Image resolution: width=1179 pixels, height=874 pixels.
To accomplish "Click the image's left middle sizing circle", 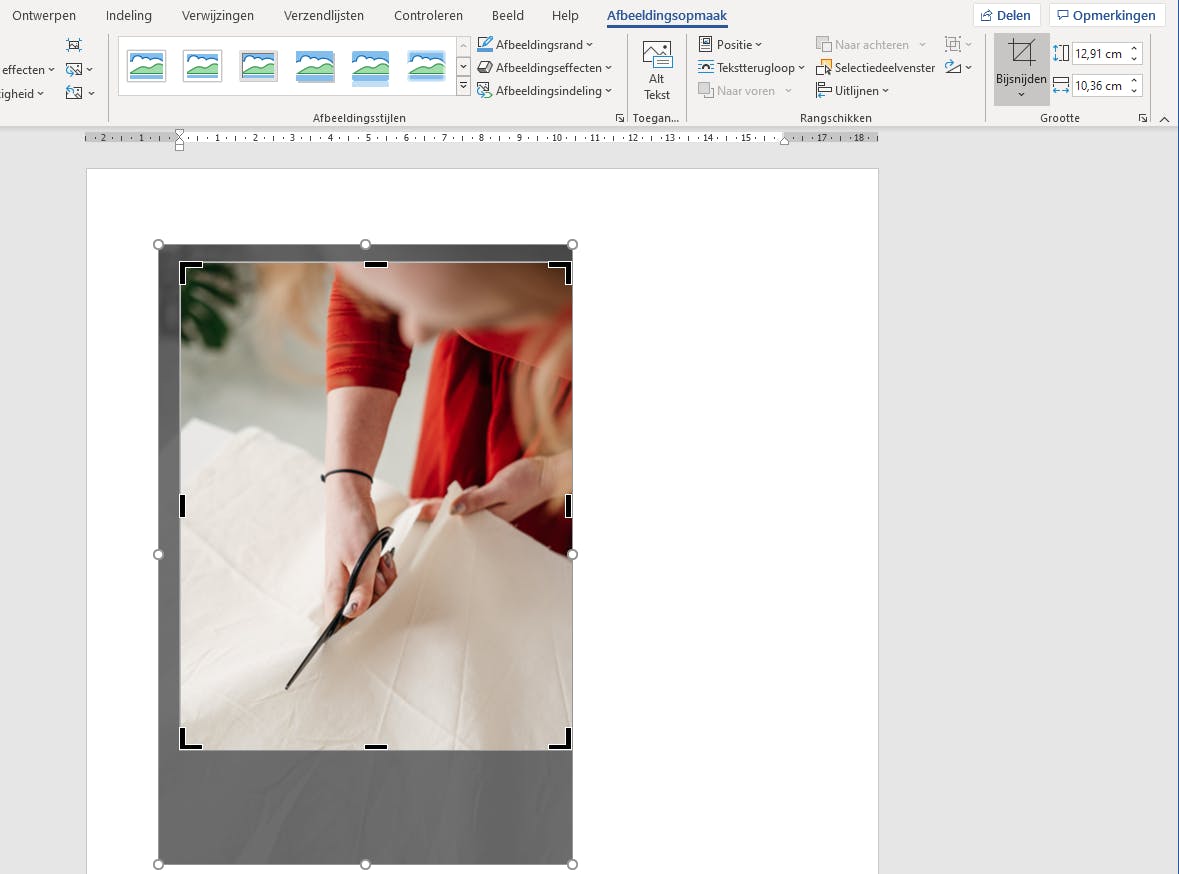I will point(158,554).
